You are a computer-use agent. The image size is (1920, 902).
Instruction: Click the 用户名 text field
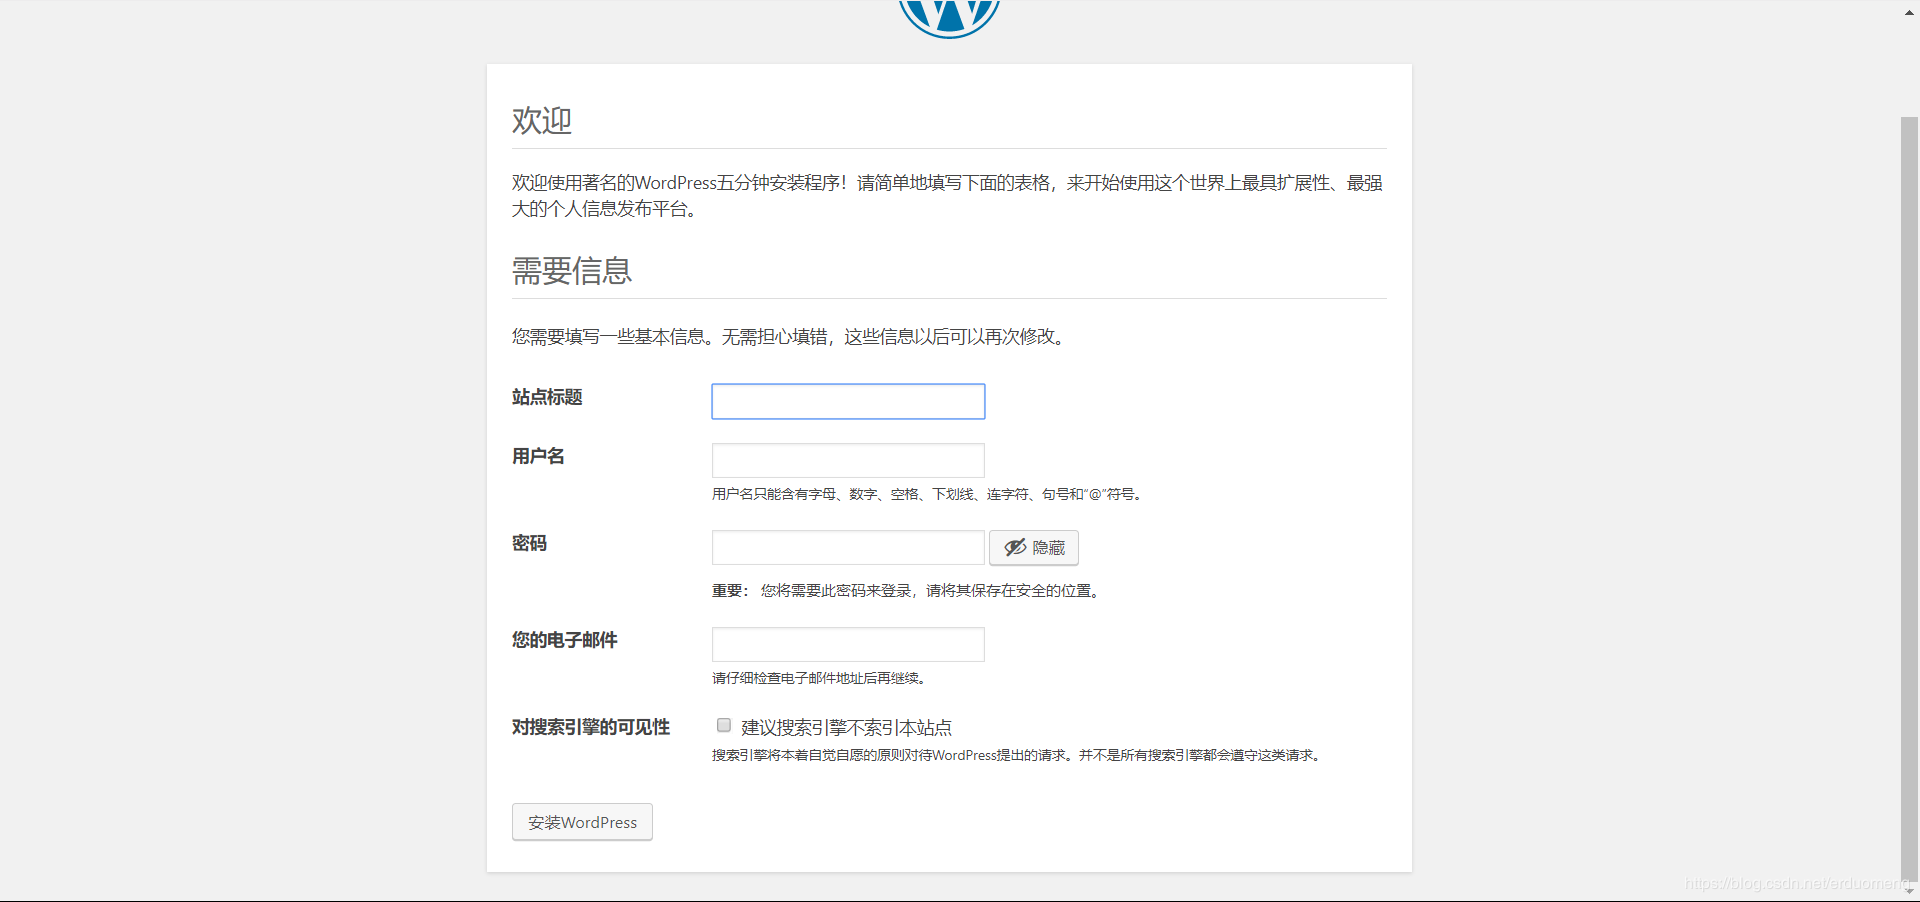[x=848, y=460]
